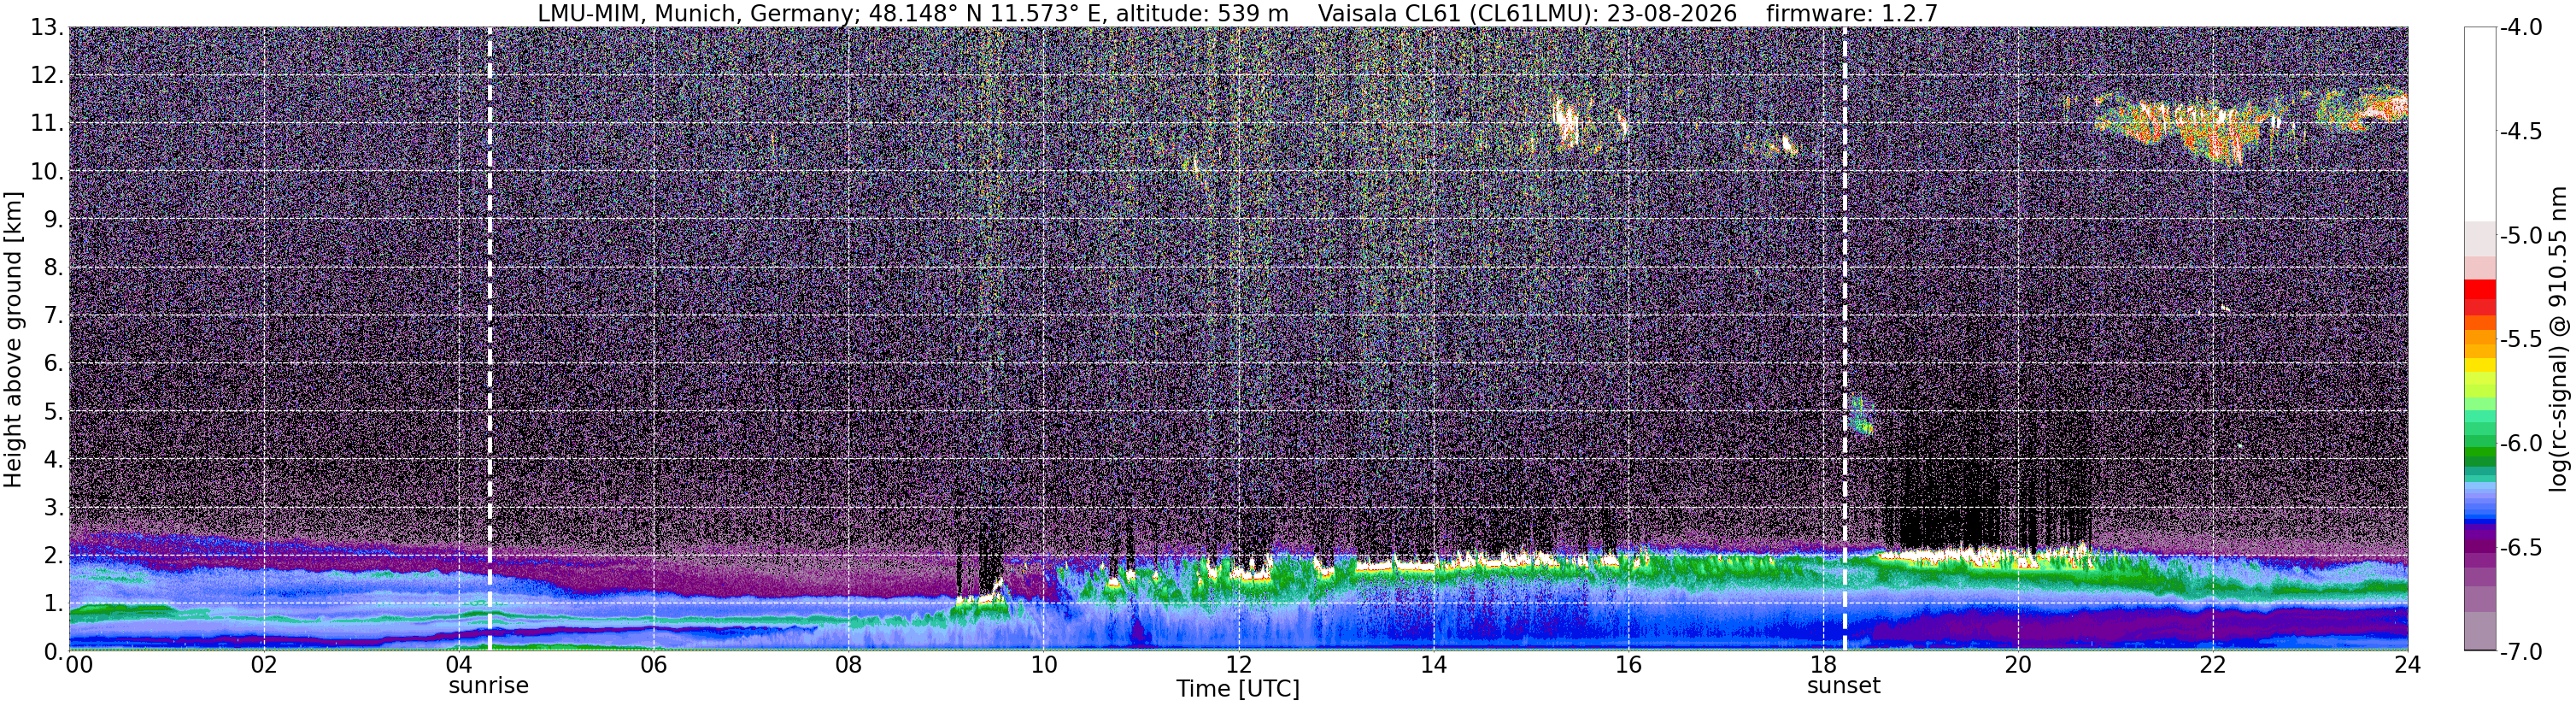Click the '1.' height tick label
This screenshot has width=2576, height=706.
(53, 603)
